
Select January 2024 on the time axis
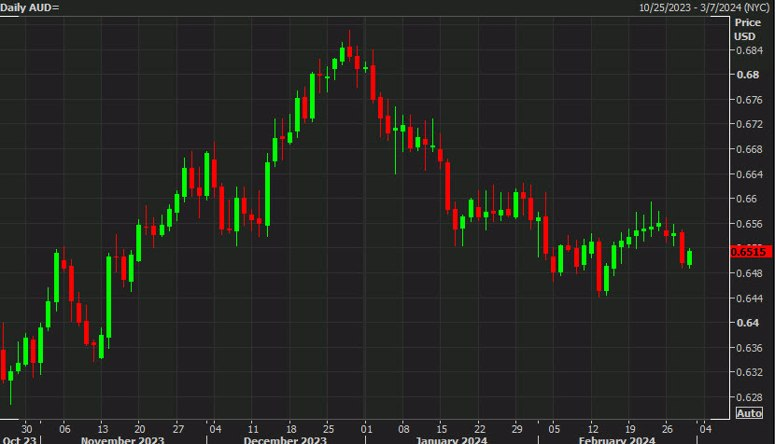[x=451, y=440]
